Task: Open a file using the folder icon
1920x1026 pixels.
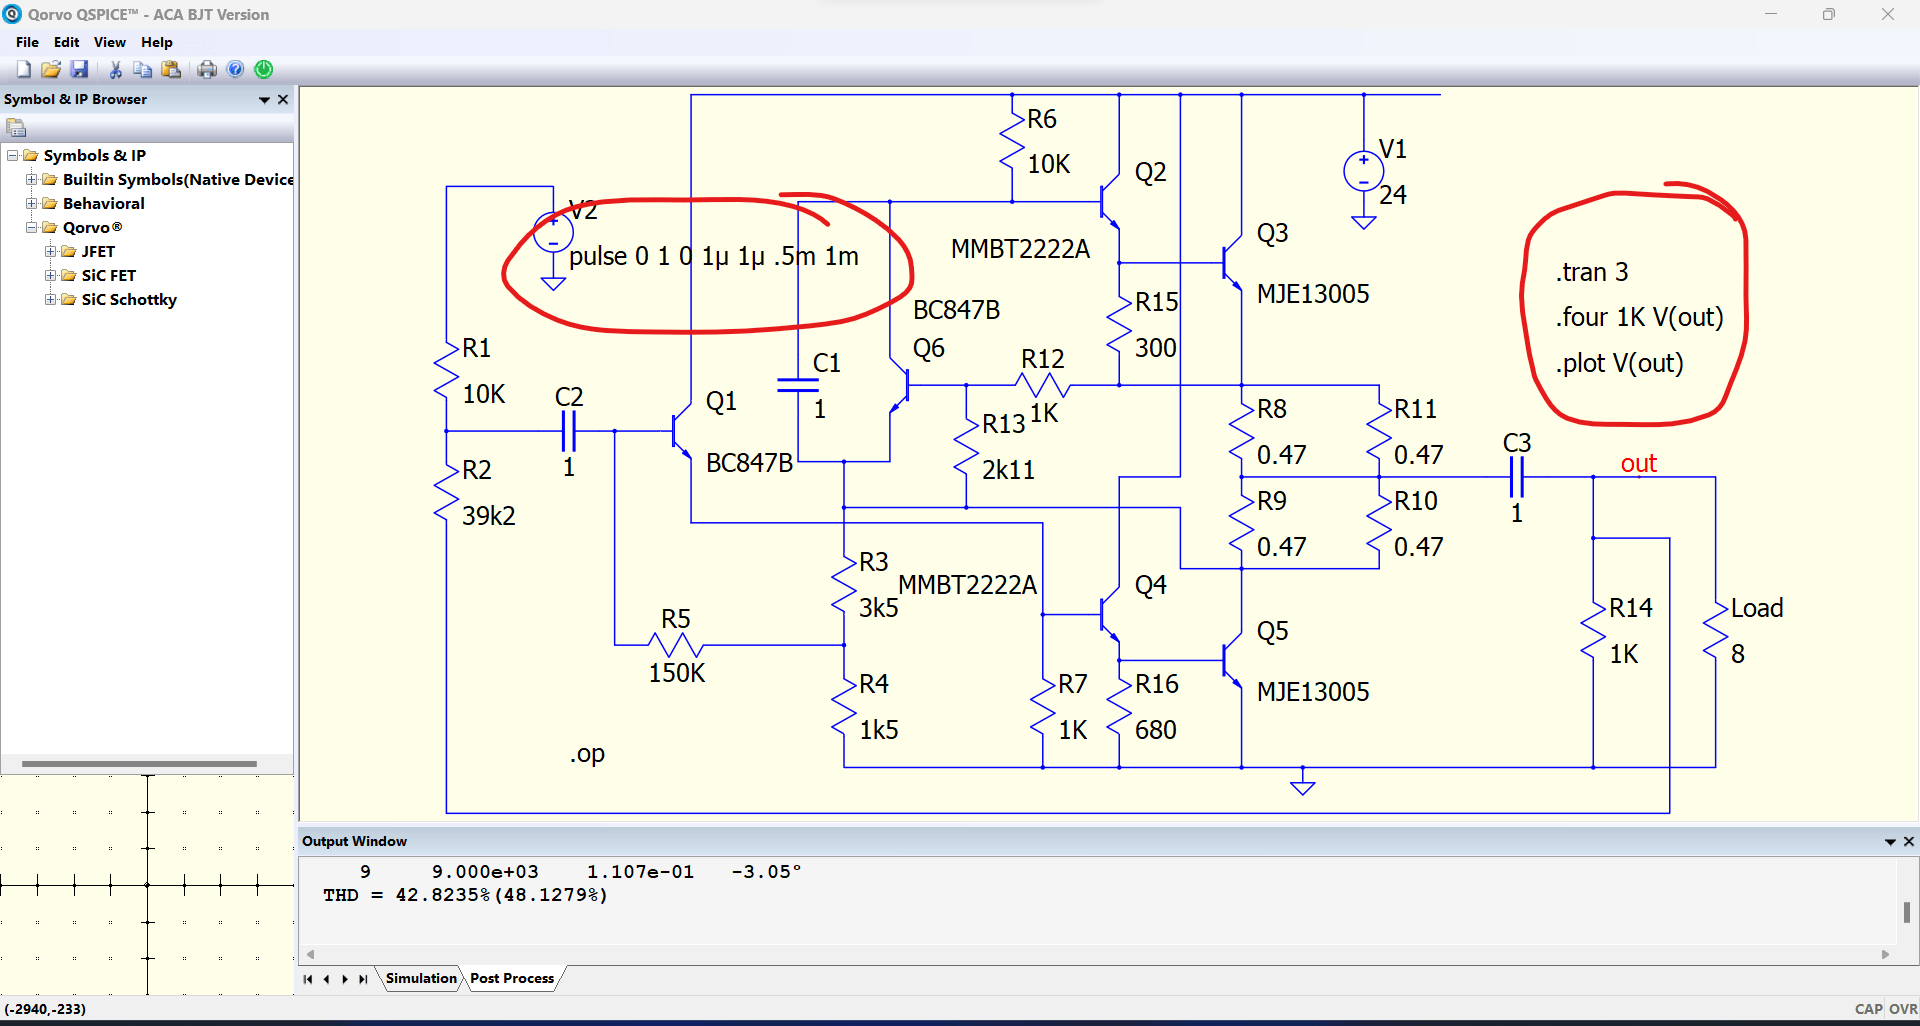Action: pyautogui.click(x=51, y=69)
